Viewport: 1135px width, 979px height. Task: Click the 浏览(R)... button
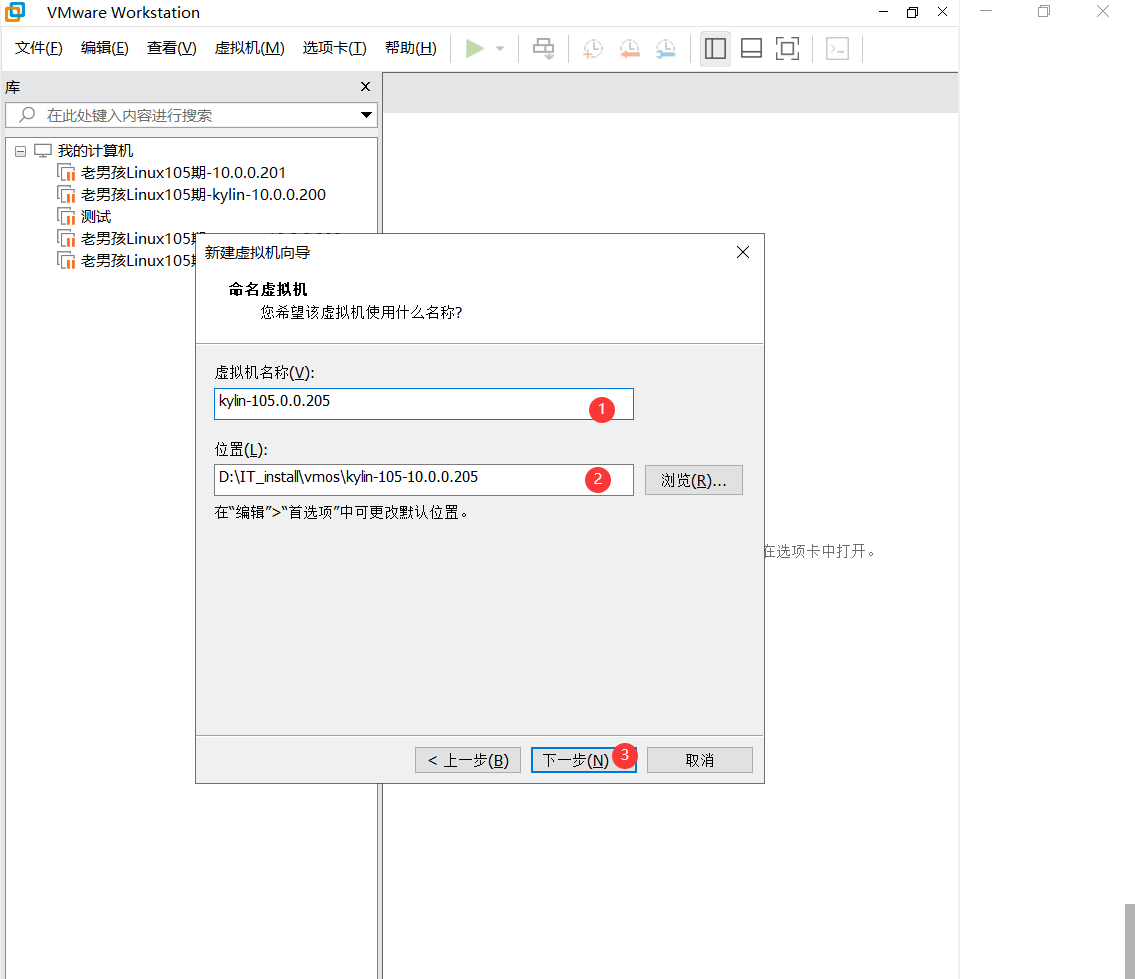[693, 480]
